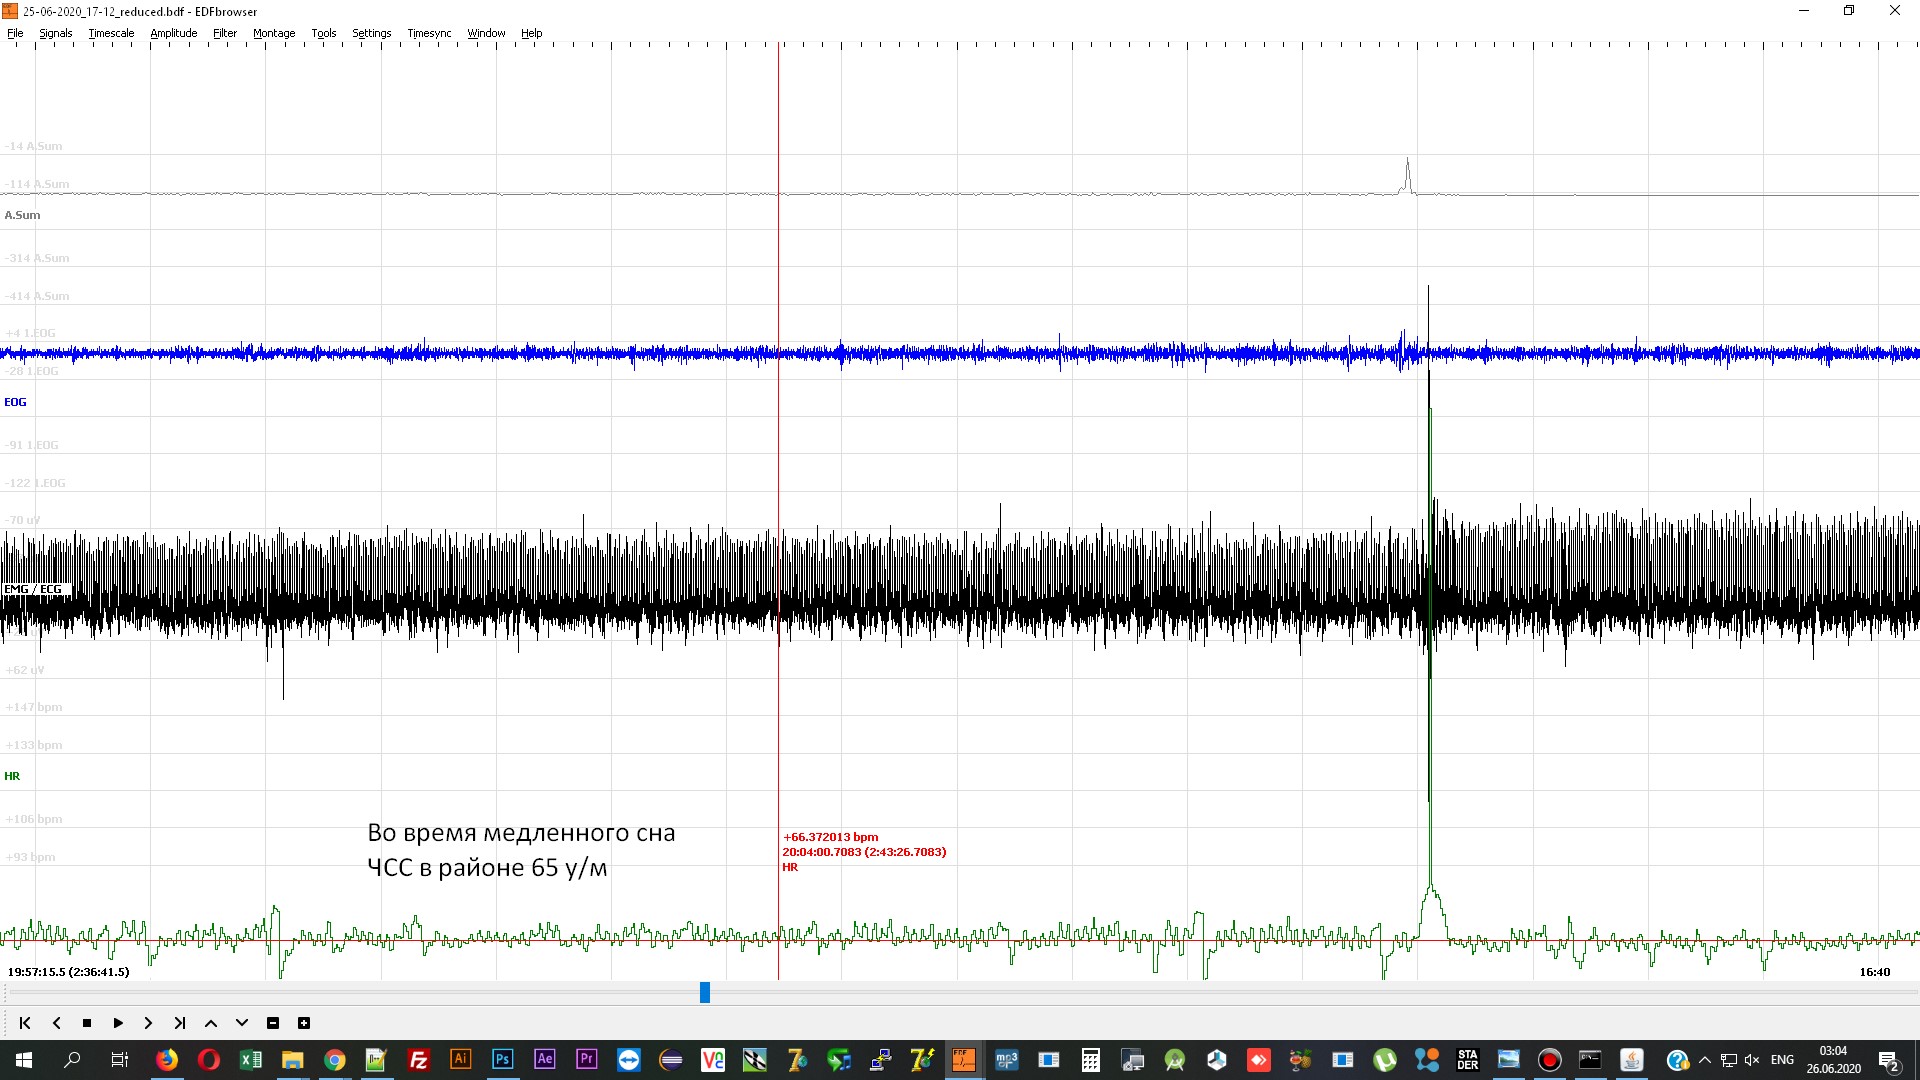Open File Explorer from the taskbar
1920x1080 pixels.
click(293, 1060)
